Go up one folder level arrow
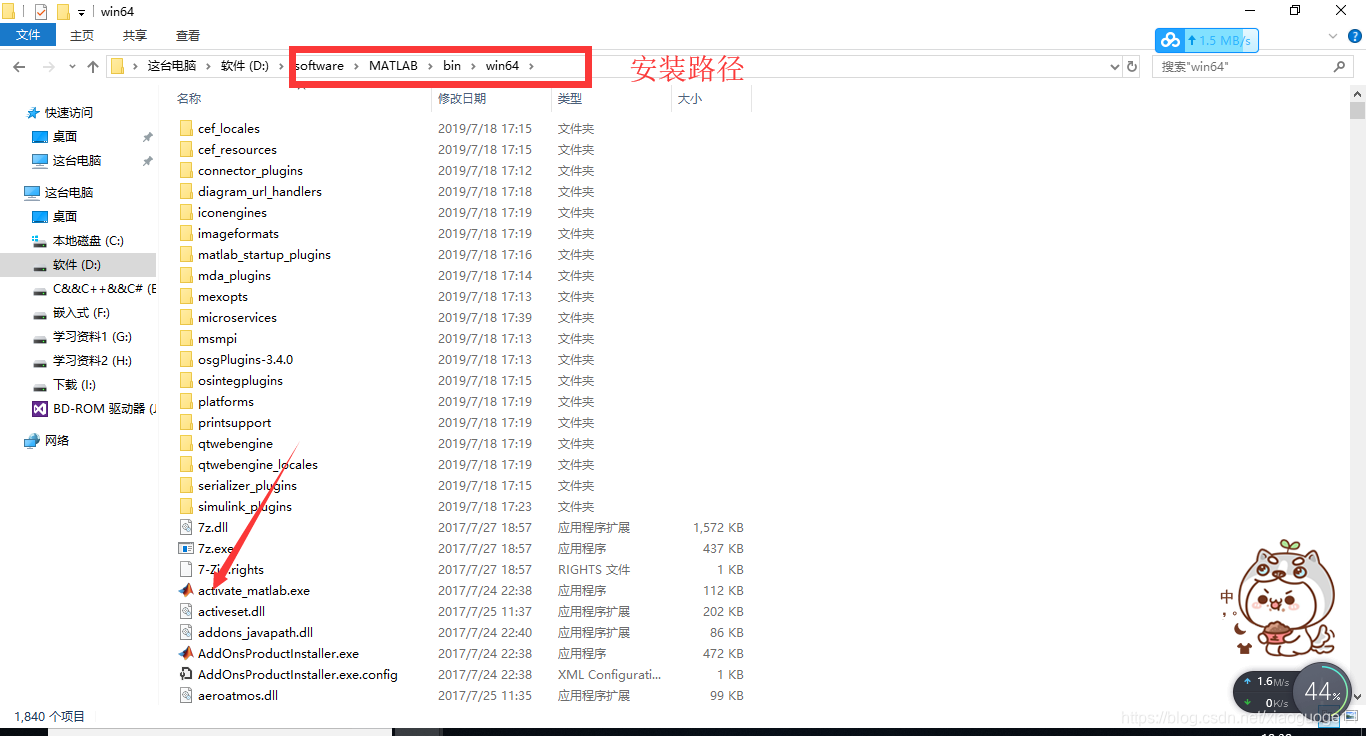 point(93,66)
